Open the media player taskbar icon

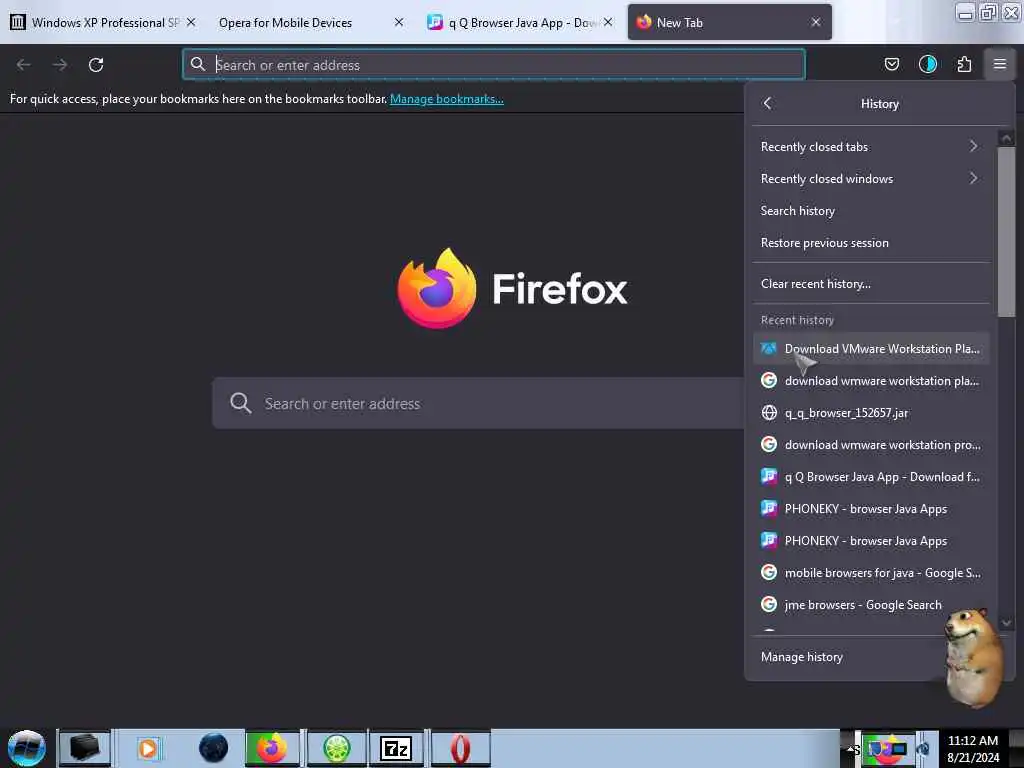[x=148, y=748]
